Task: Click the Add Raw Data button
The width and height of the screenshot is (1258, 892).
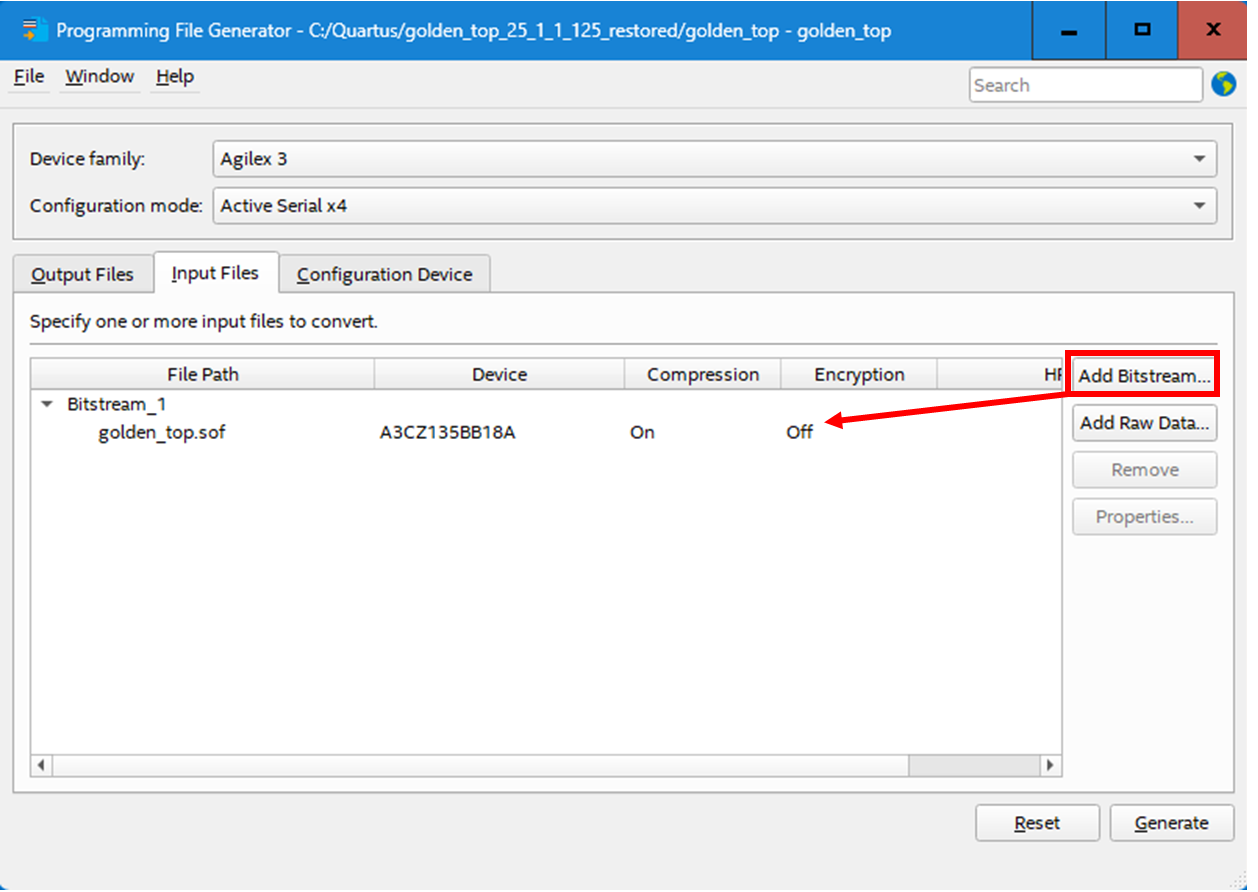Action: pos(1144,423)
